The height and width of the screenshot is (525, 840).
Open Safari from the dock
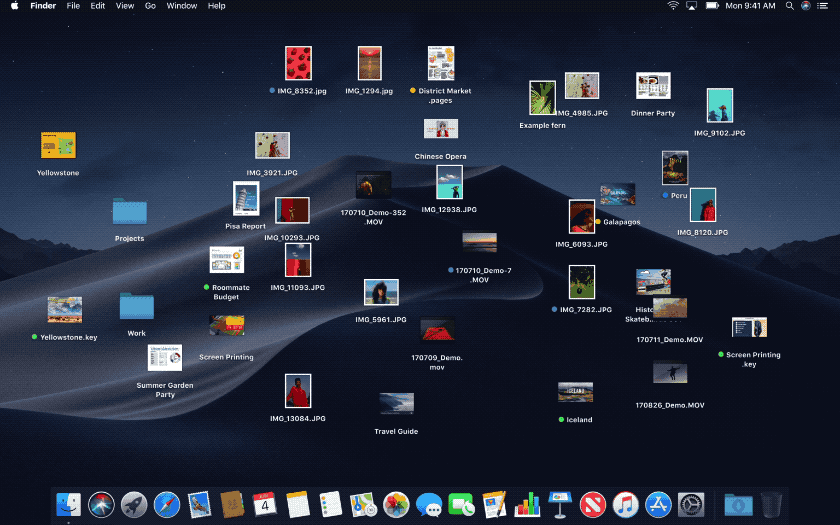click(x=166, y=505)
